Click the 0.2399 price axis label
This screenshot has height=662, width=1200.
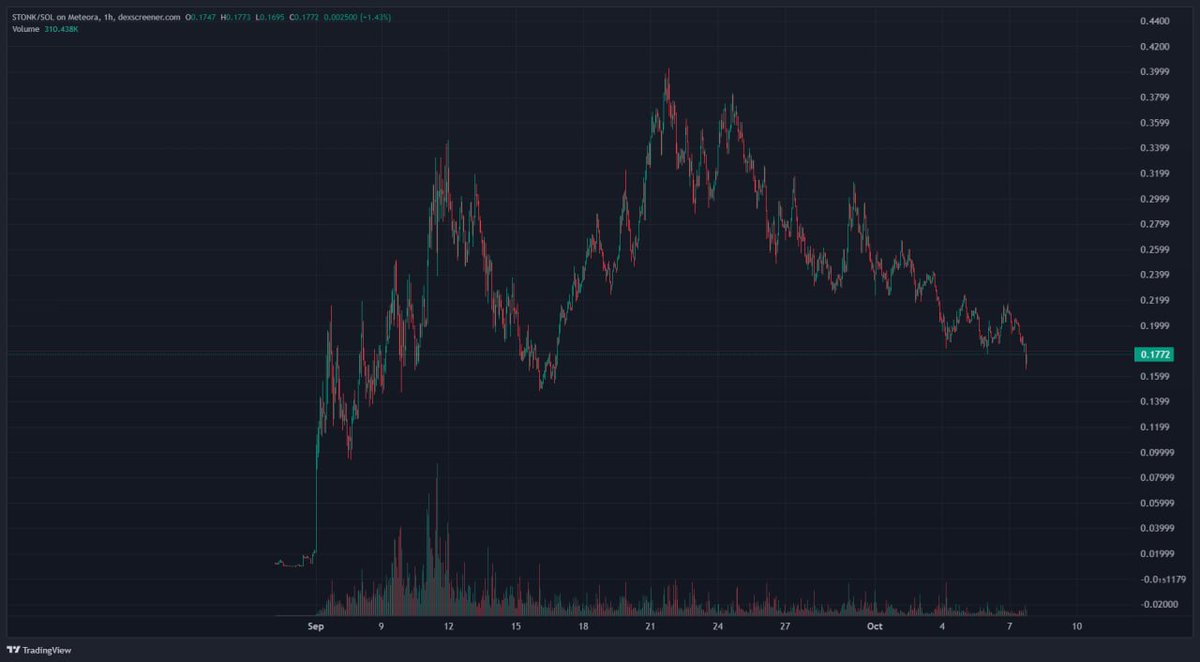click(x=1154, y=275)
